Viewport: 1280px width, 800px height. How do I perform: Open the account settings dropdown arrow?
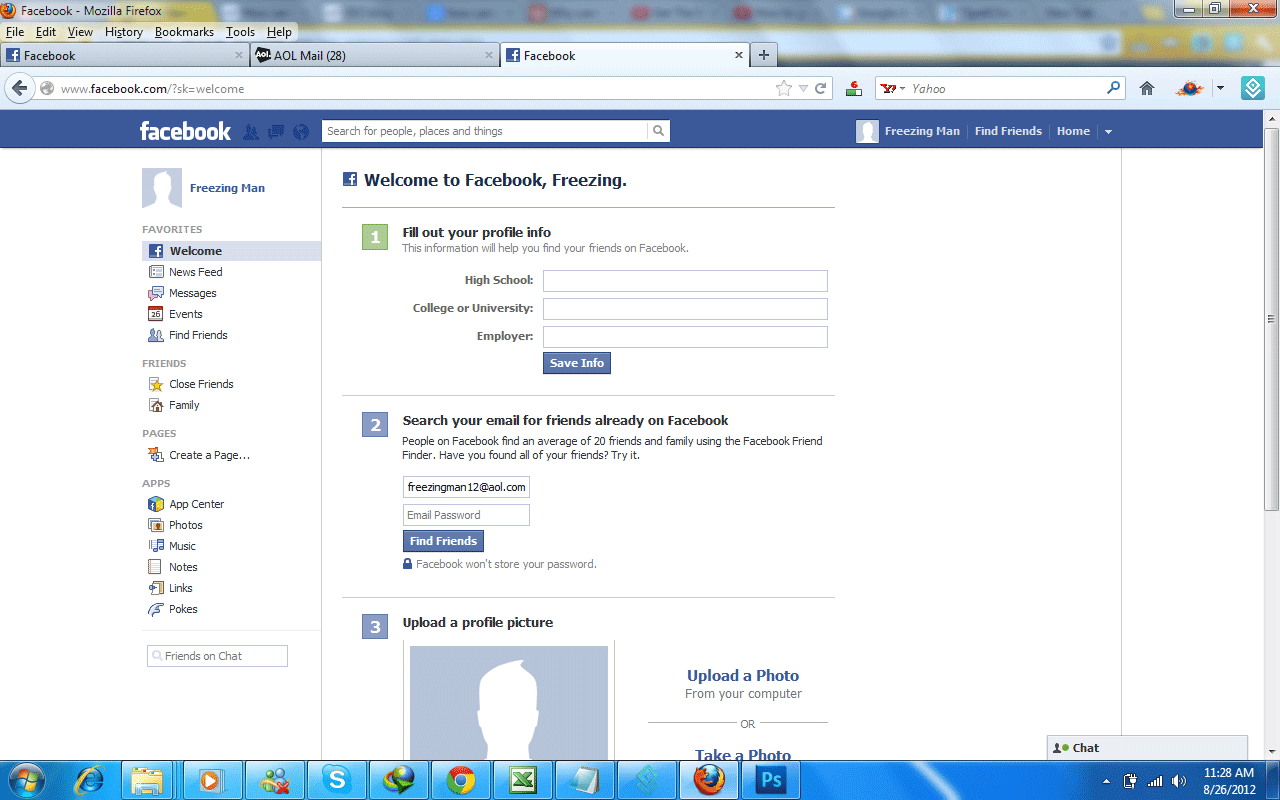tap(1108, 131)
